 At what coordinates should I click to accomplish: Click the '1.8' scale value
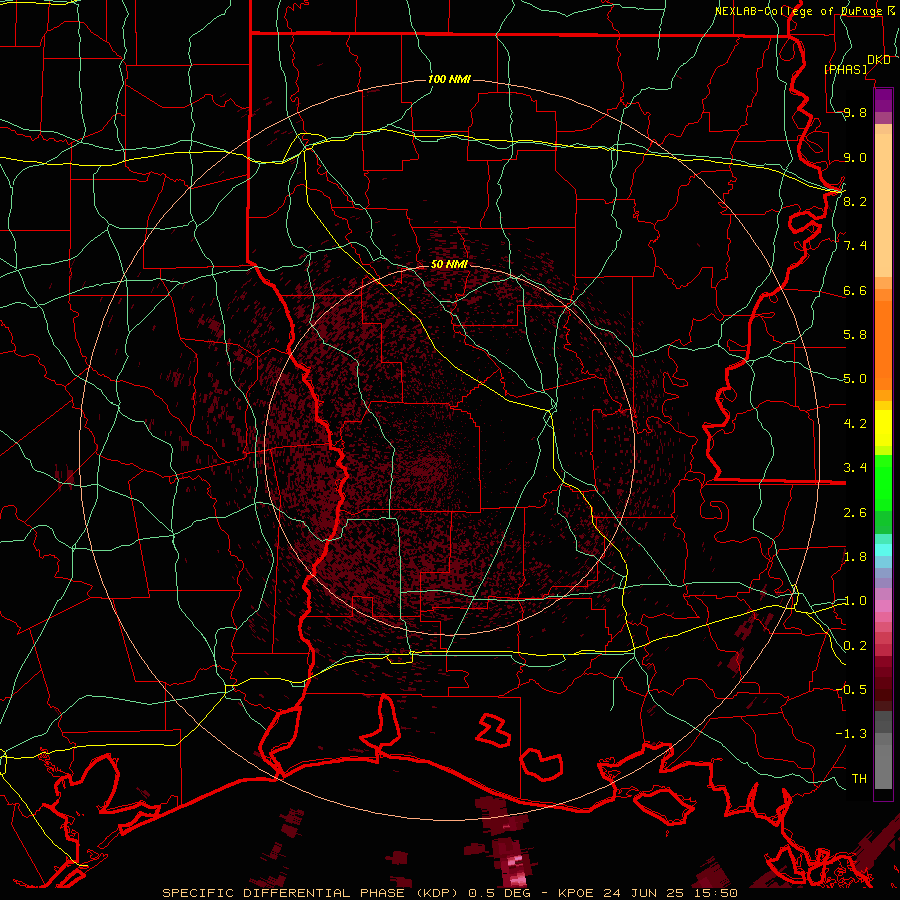(x=855, y=556)
